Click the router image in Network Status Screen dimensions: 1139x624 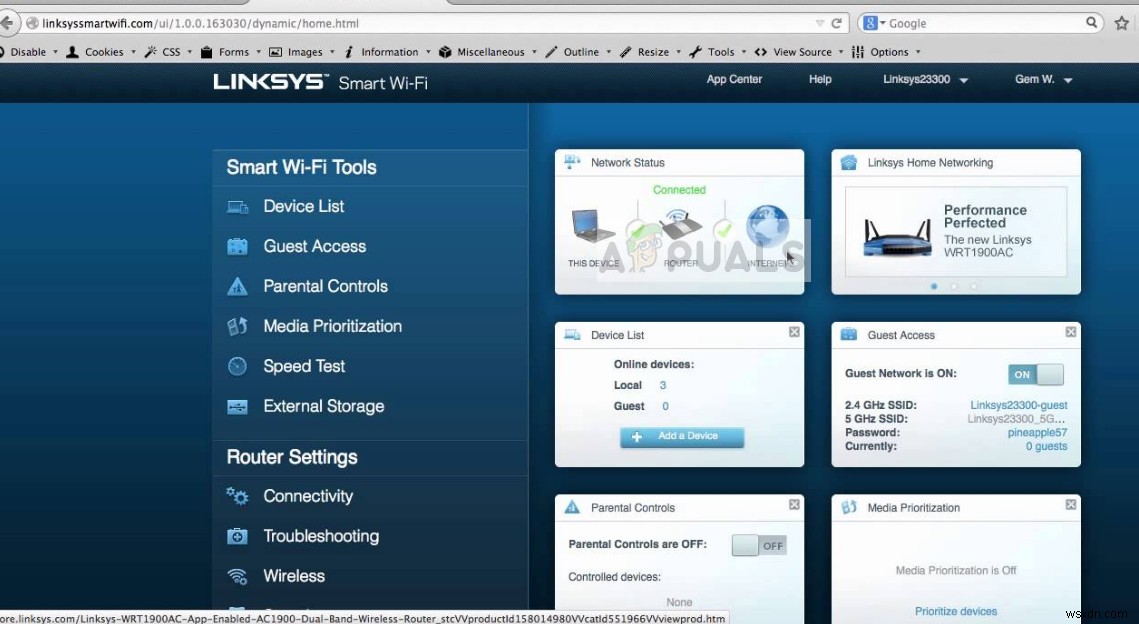pos(681,225)
